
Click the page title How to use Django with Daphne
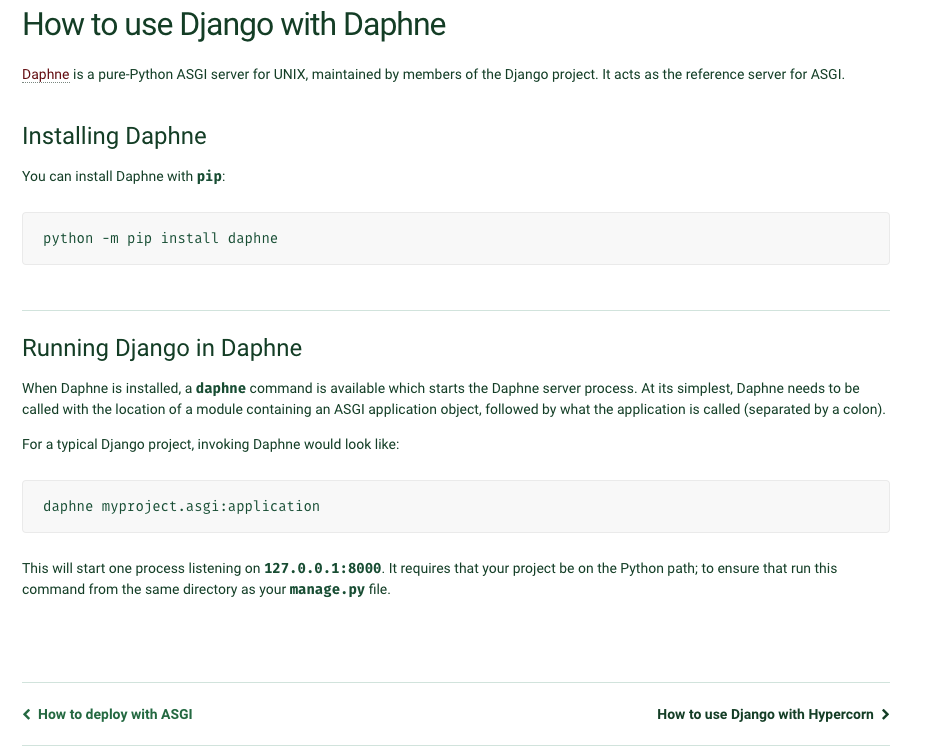[x=234, y=25]
